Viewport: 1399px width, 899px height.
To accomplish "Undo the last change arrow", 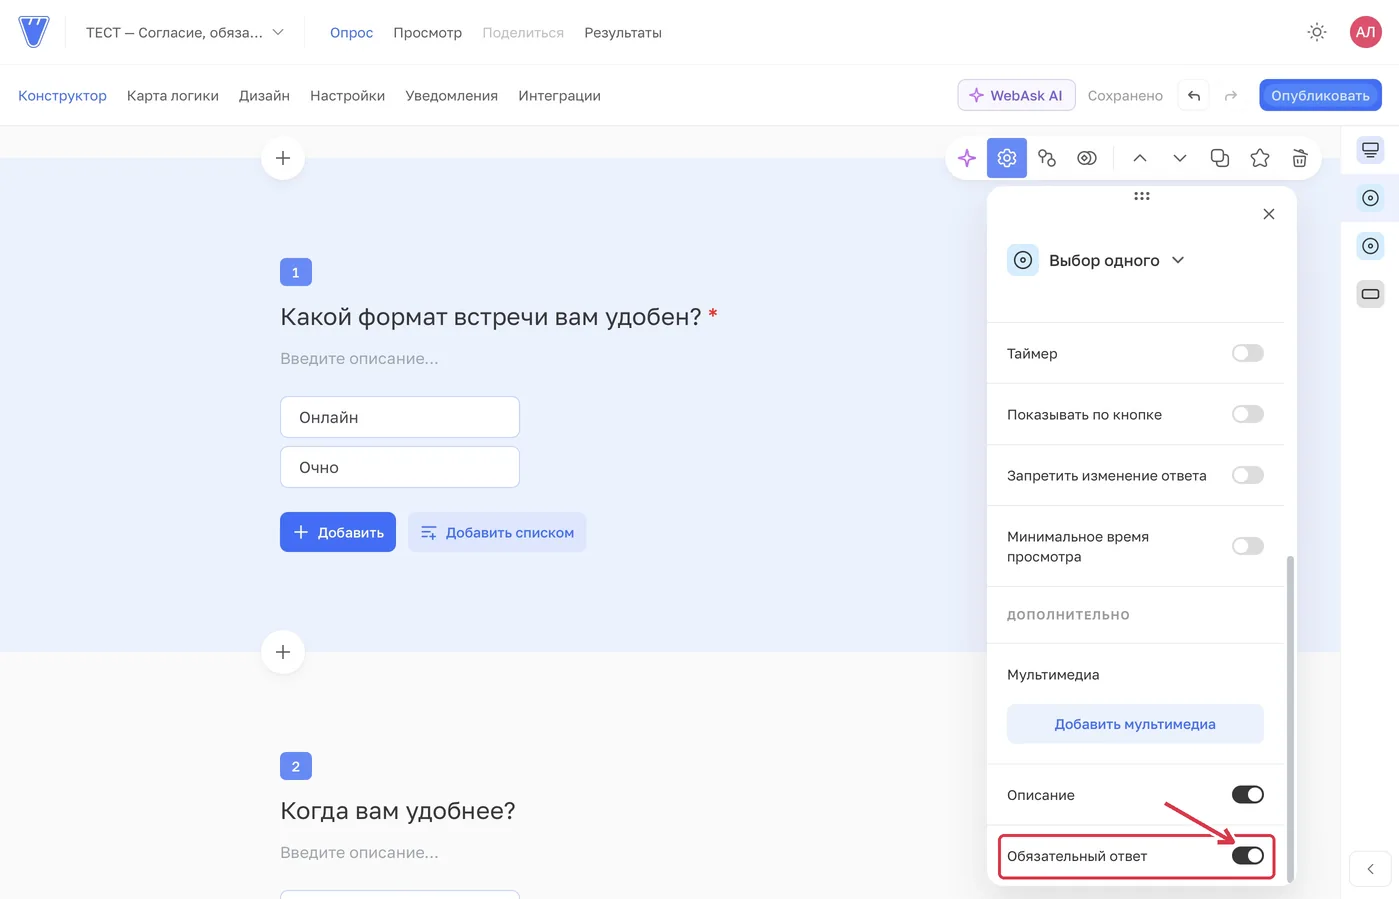I will 1194,96.
